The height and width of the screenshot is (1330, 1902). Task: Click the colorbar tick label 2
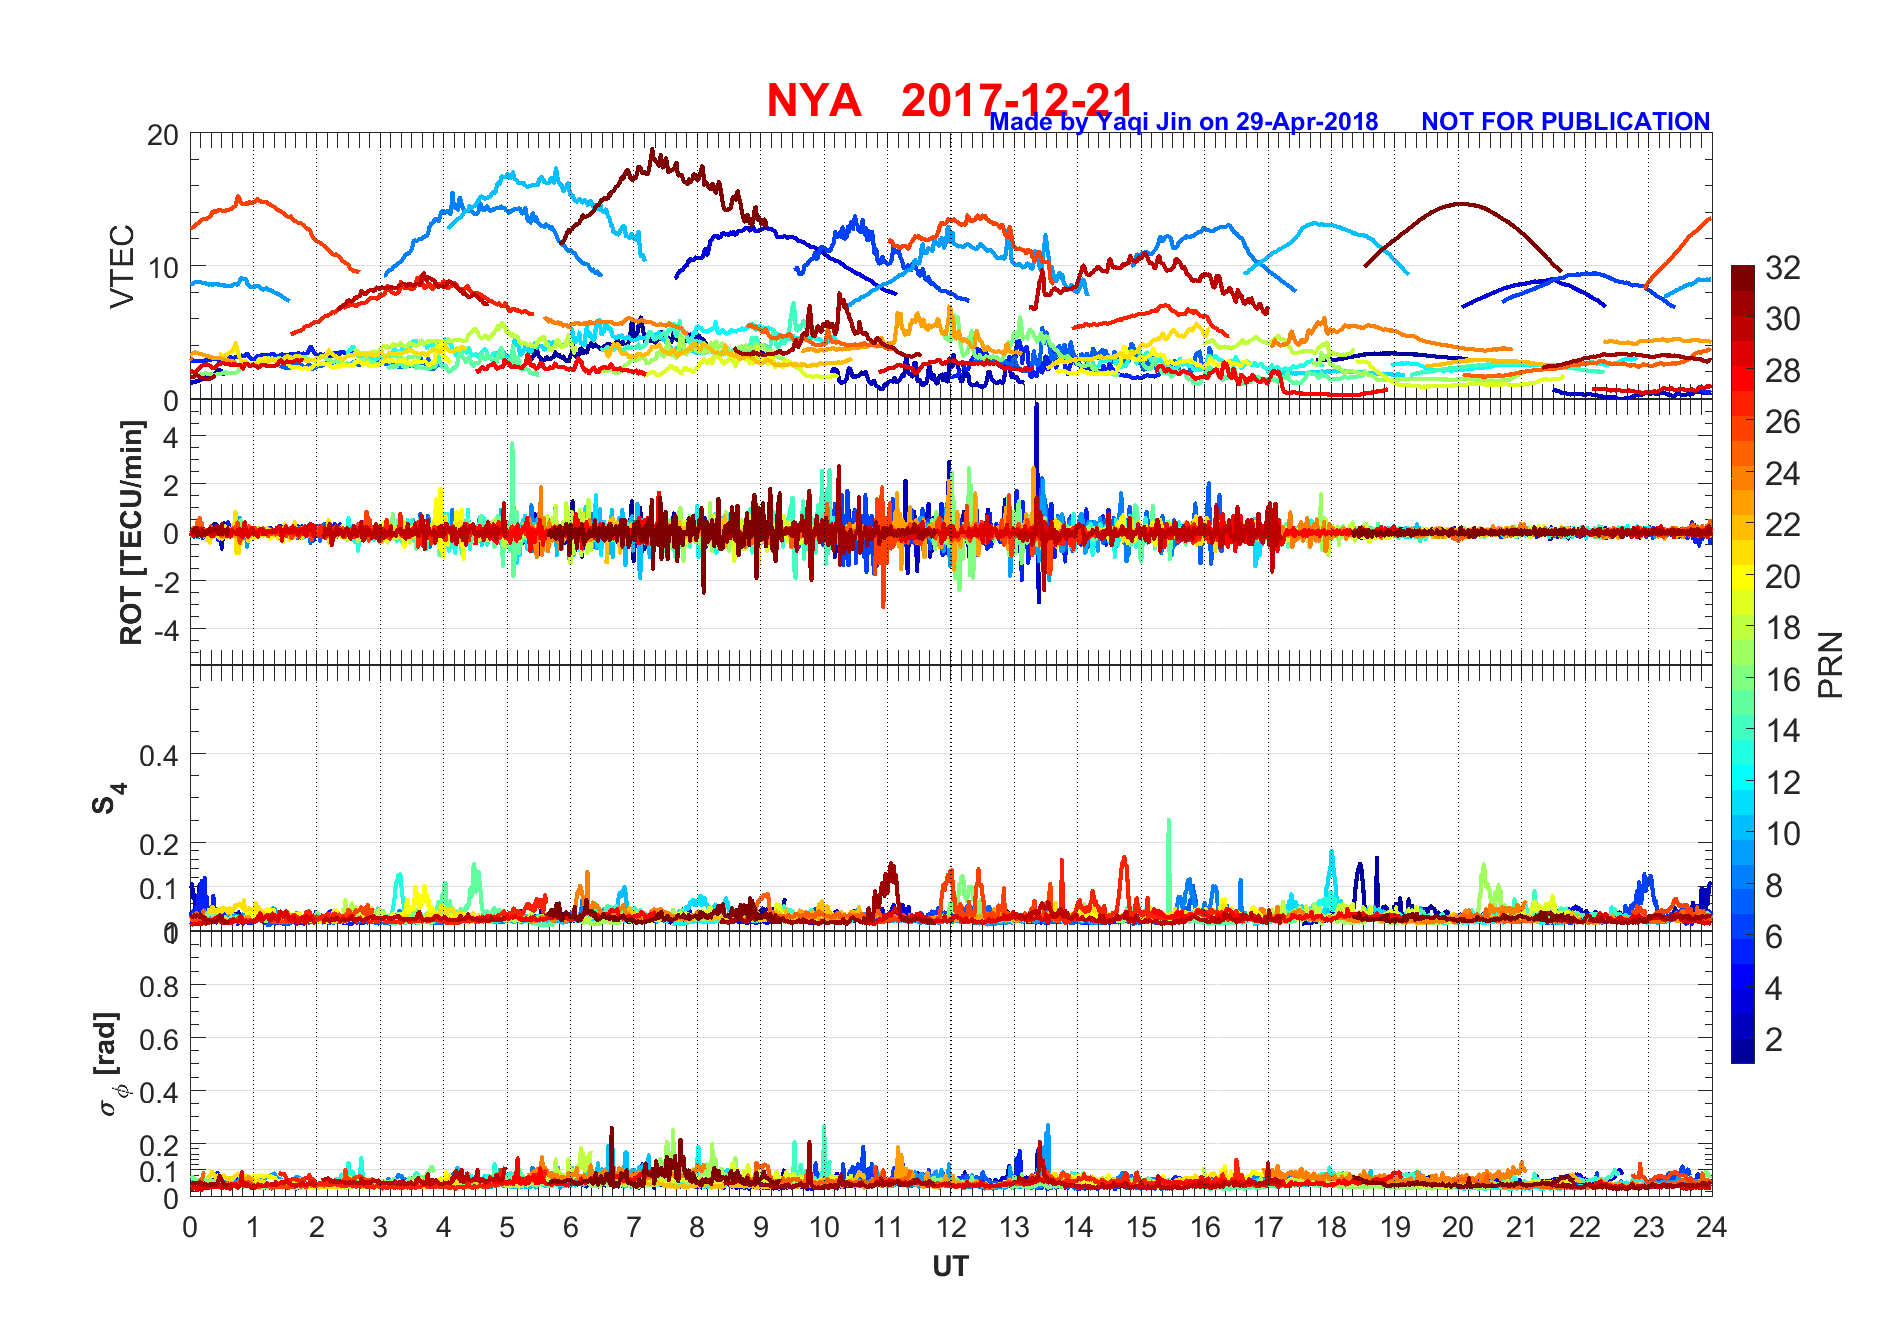[x=1774, y=1040]
